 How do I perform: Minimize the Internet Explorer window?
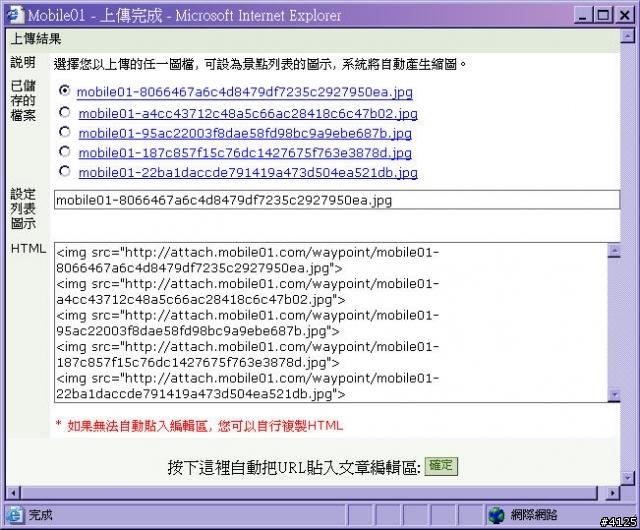click(583, 16)
